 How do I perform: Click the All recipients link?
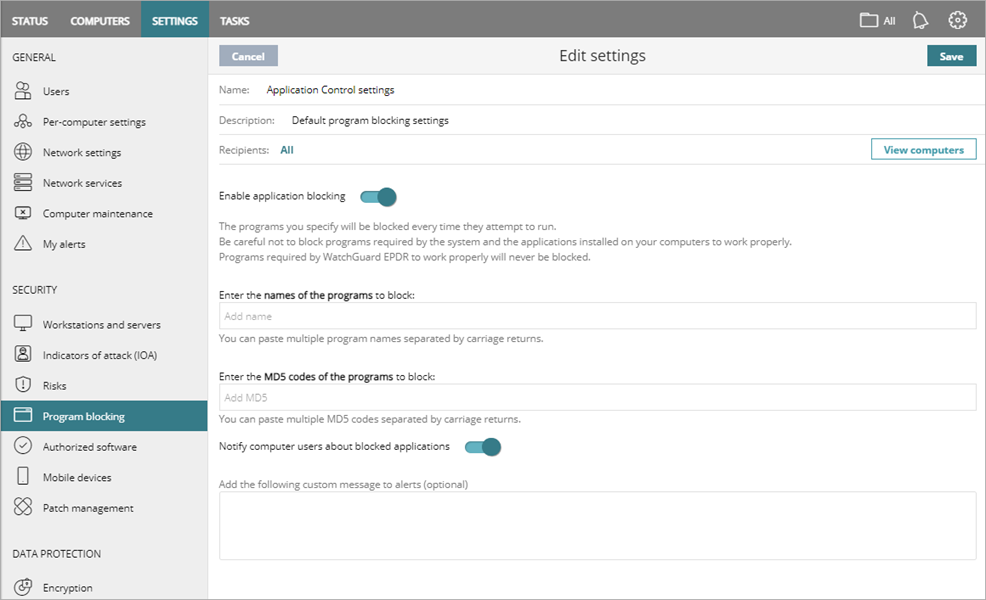(287, 150)
